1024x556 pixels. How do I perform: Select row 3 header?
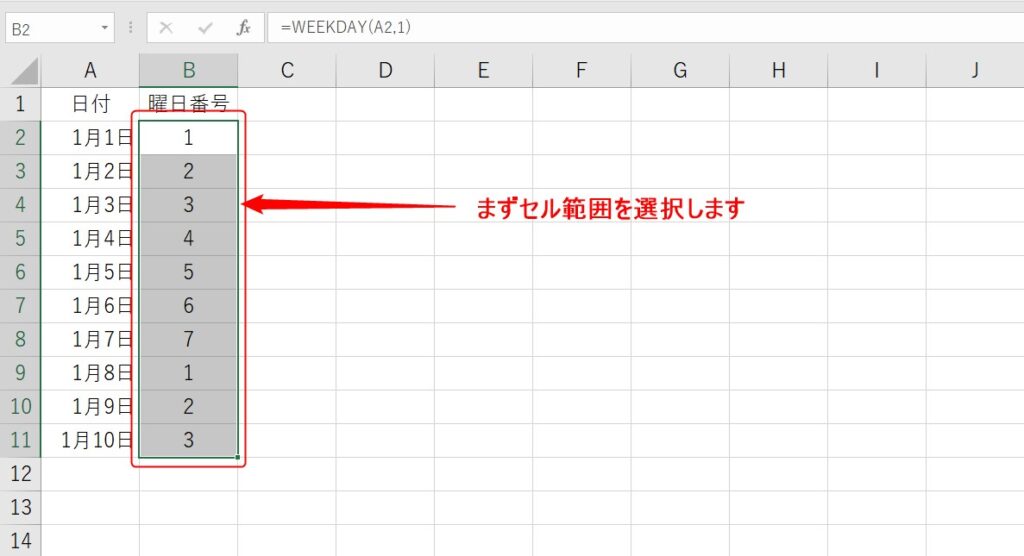point(20,171)
